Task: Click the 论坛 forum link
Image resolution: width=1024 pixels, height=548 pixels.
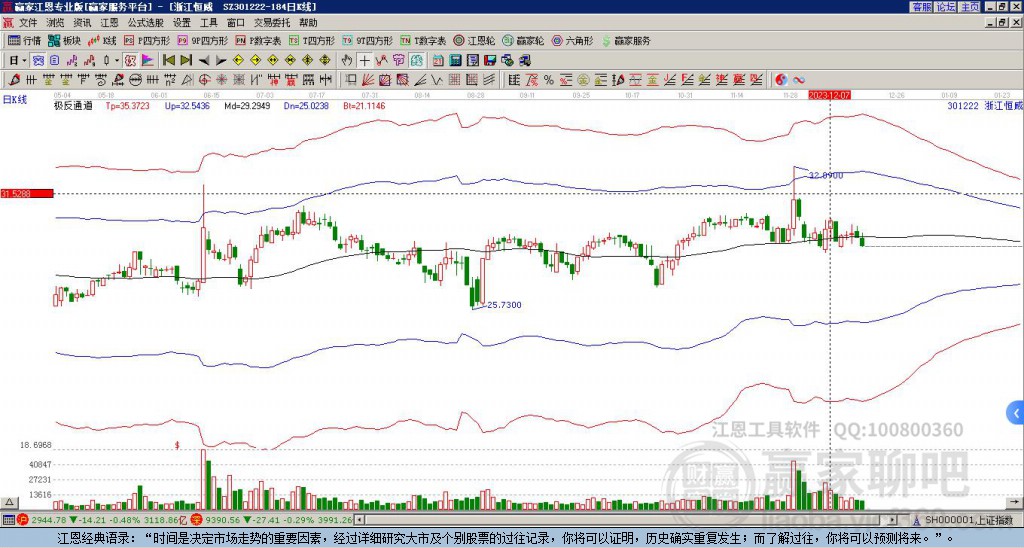Action: (x=946, y=7)
